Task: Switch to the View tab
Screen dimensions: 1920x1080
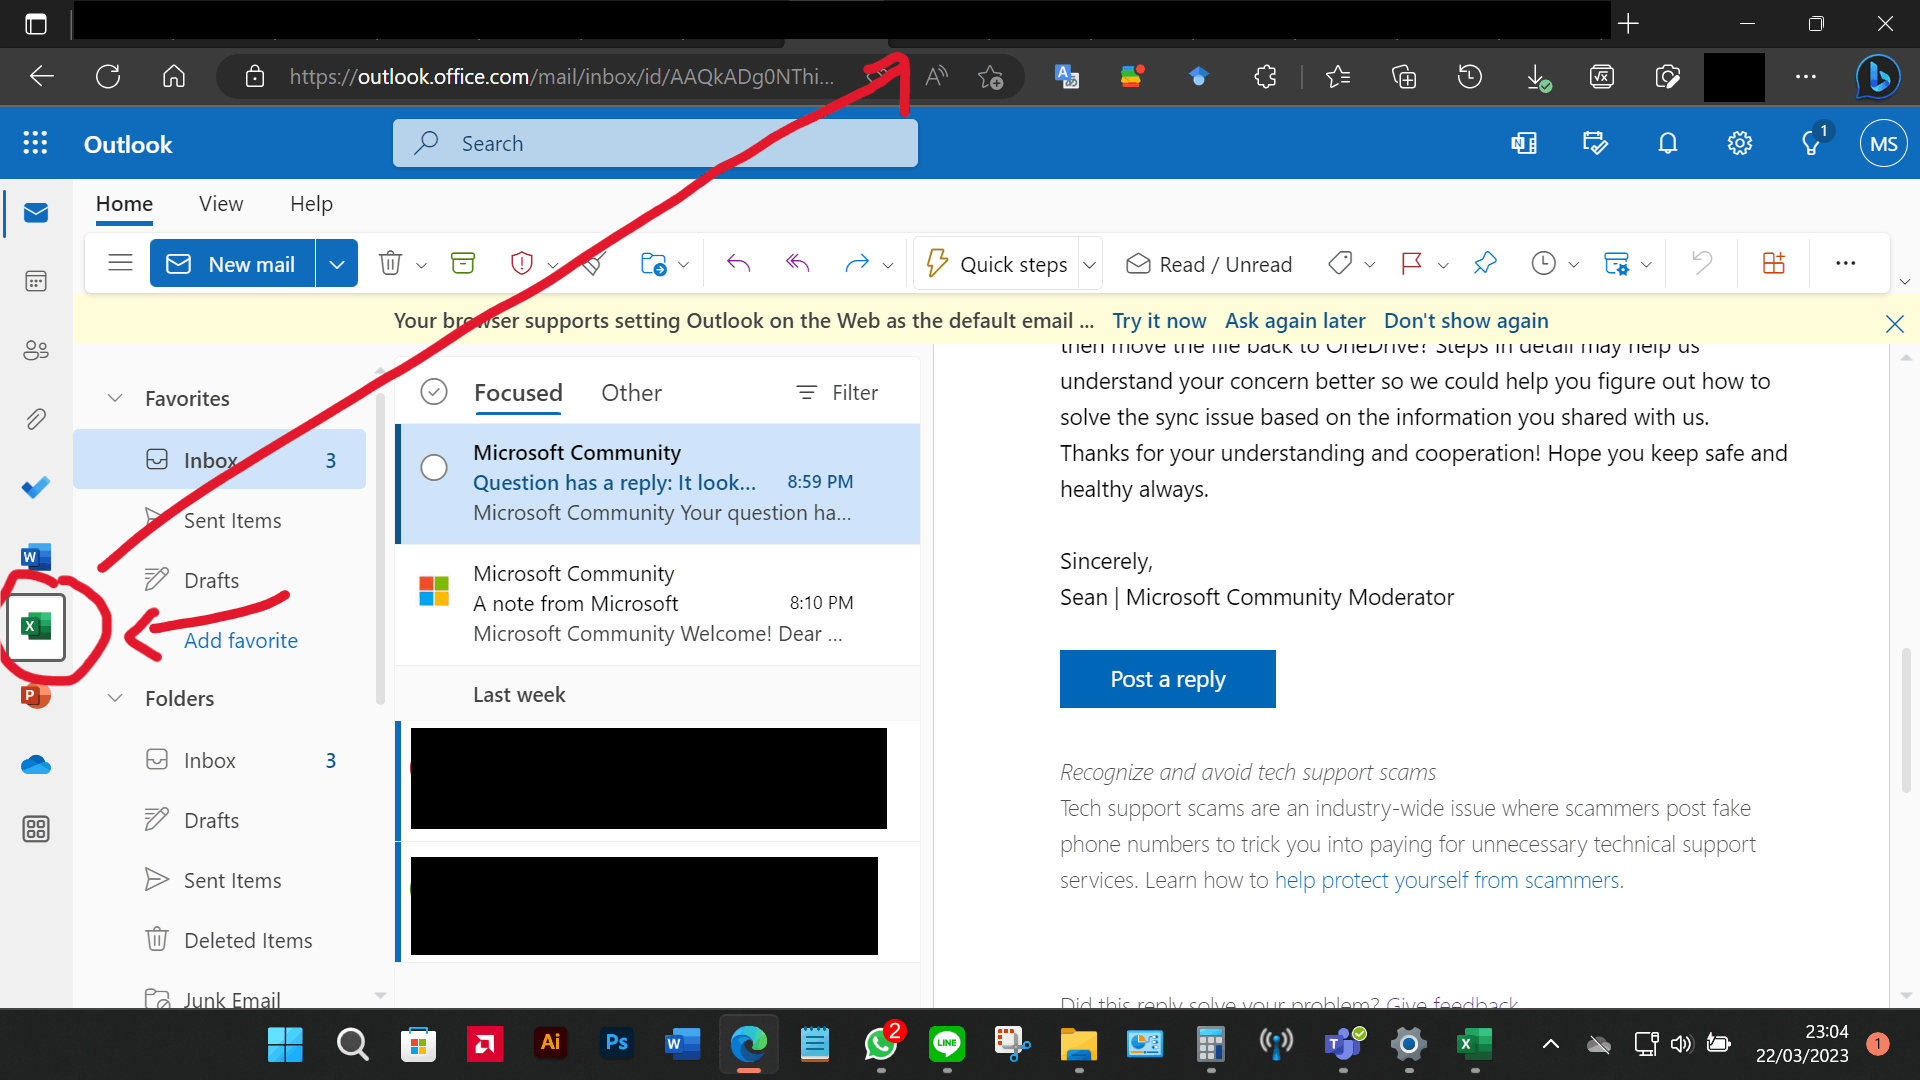Action: click(x=220, y=204)
